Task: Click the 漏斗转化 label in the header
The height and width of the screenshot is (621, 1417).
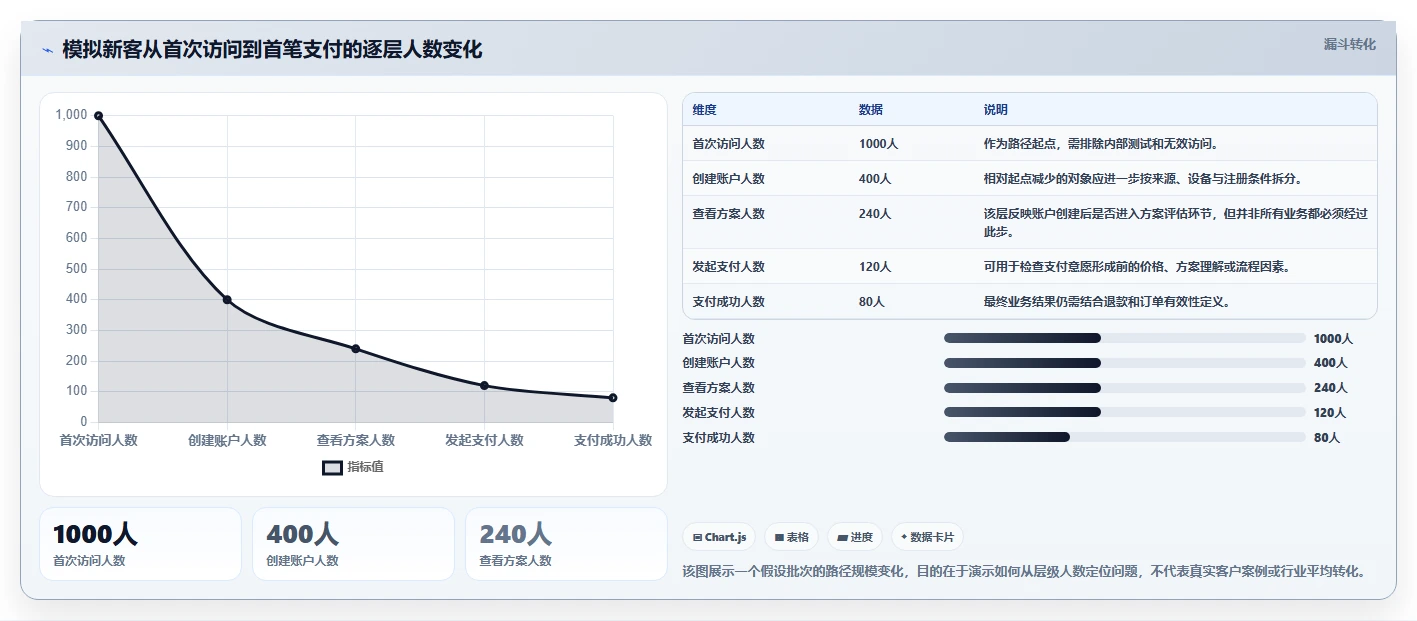Action: pyautogui.click(x=1349, y=44)
